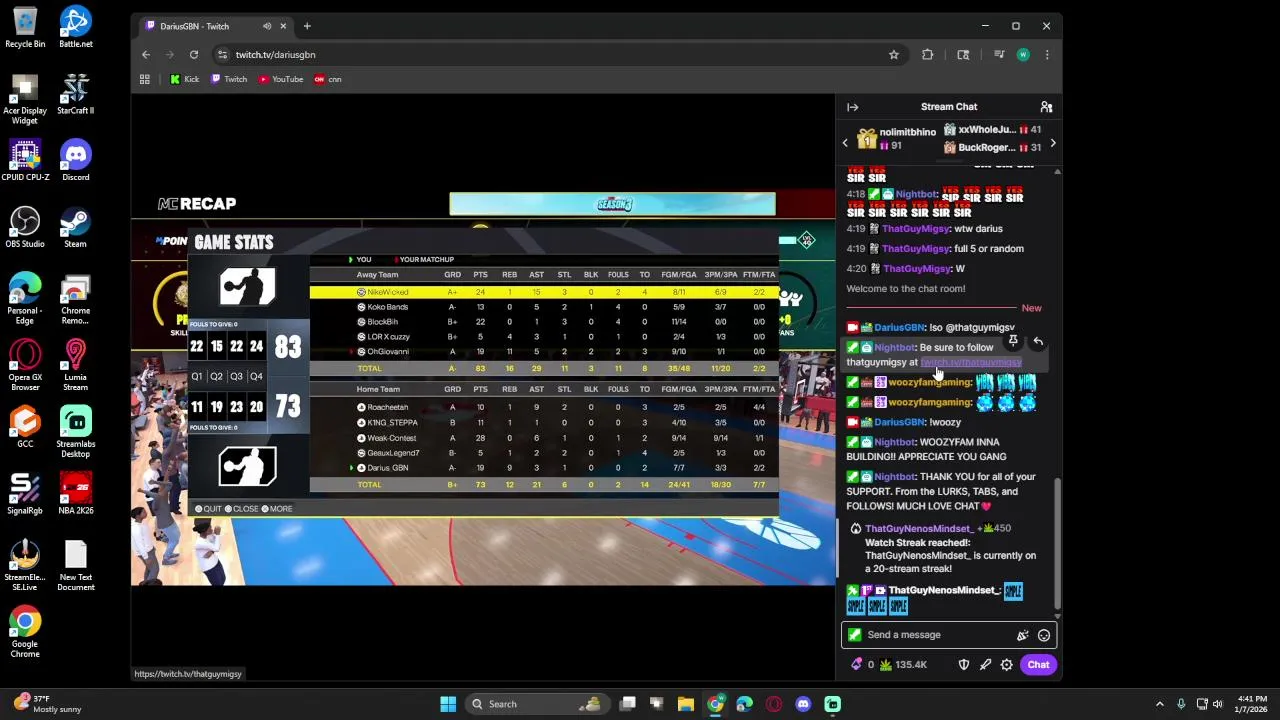Show previous gift leaderboard entries
The image size is (1280, 720).
pyautogui.click(x=845, y=143)
